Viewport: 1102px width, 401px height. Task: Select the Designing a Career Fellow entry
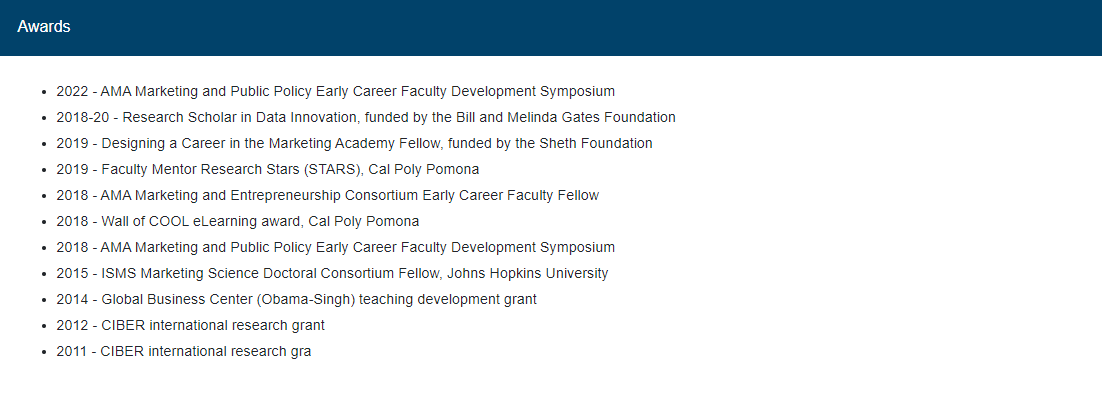pyautogui.click(x=354, y=143)
